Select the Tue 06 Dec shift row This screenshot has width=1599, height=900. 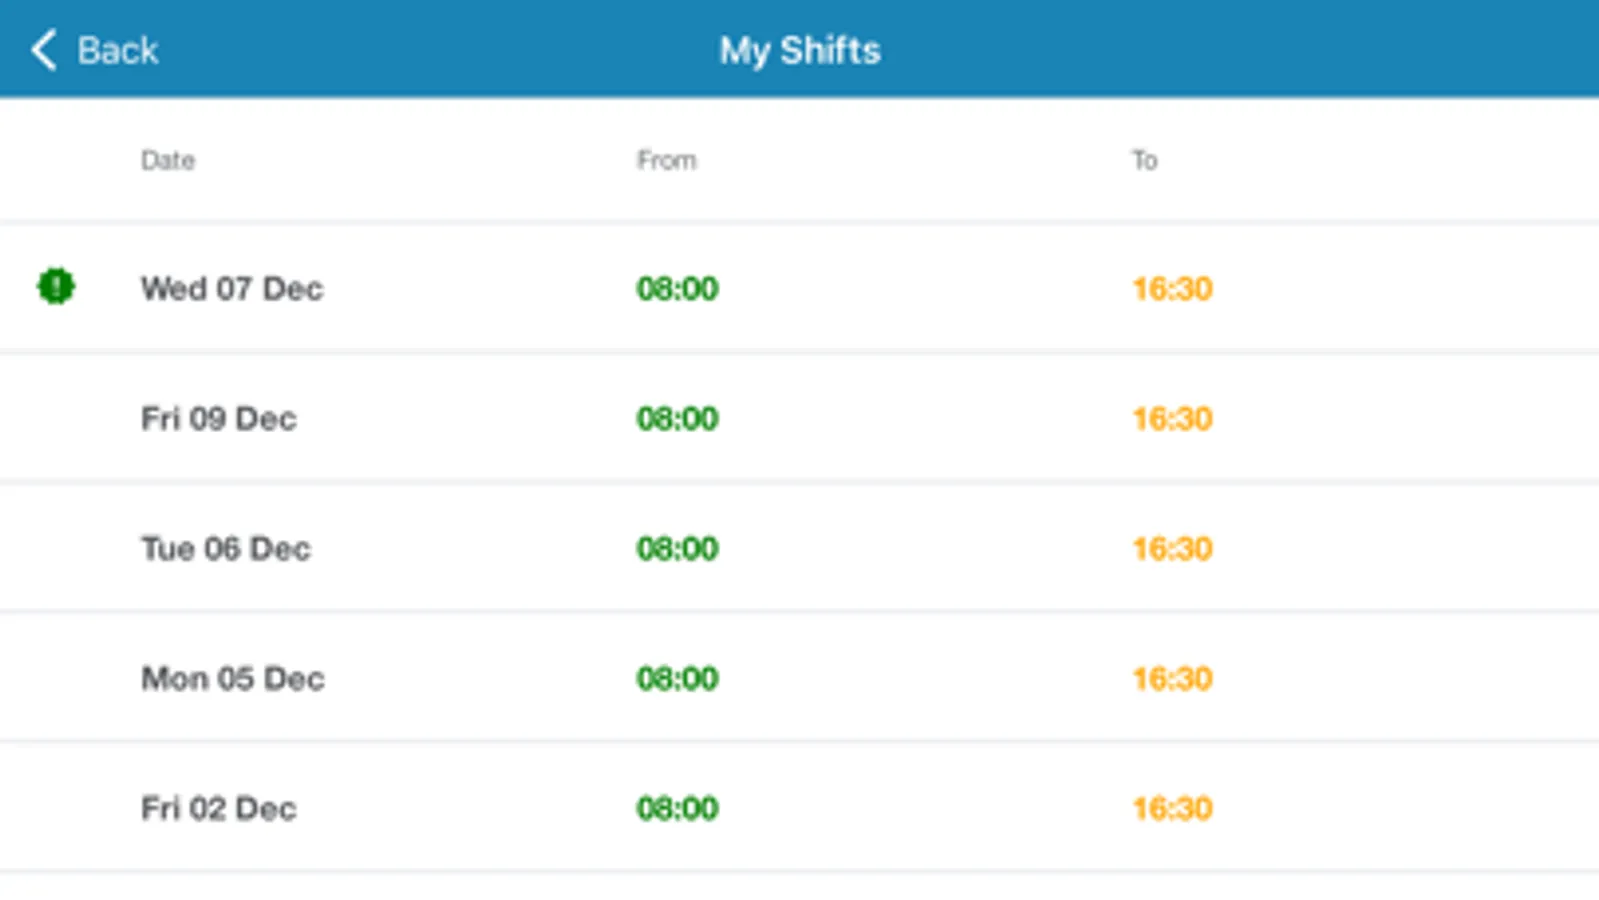click(226, 548)
